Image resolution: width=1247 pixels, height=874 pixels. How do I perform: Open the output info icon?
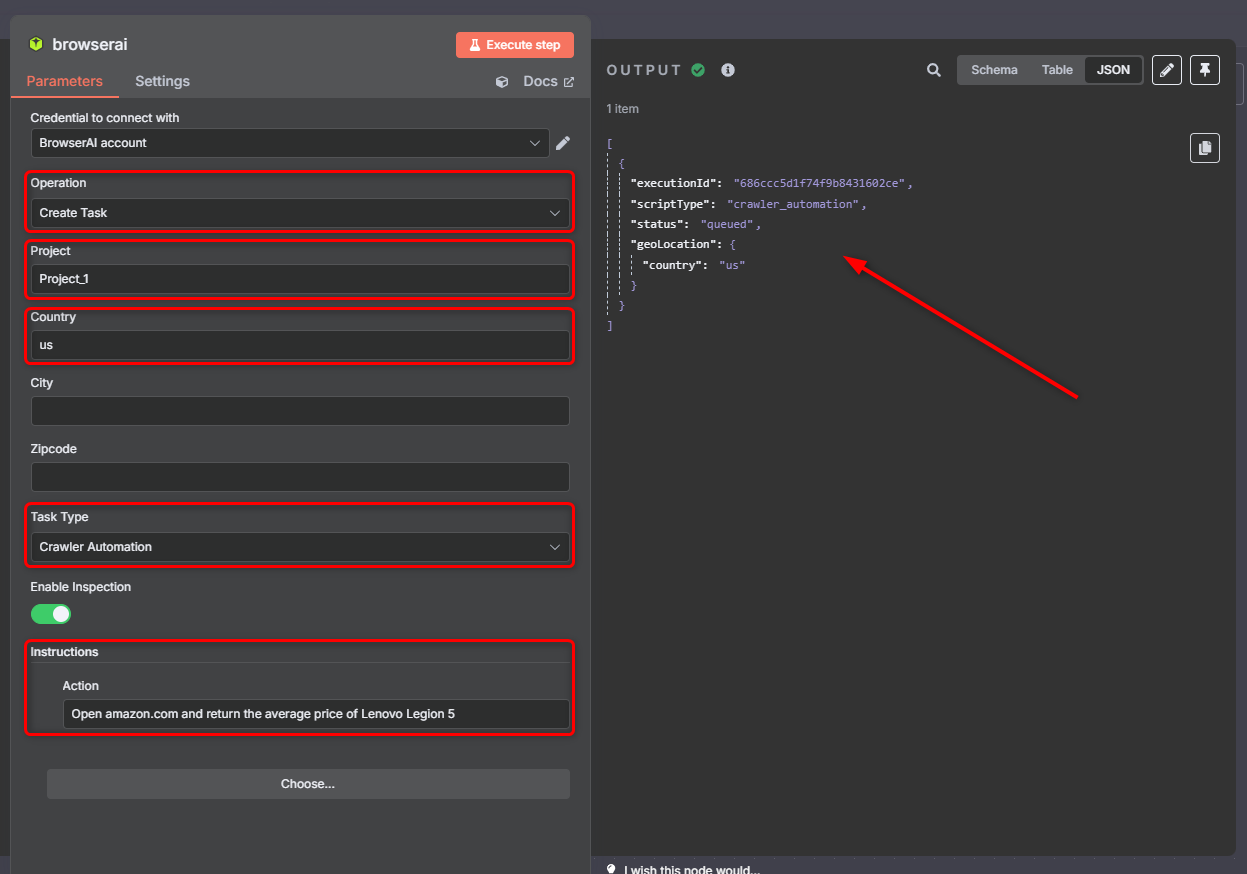point(728,70)
